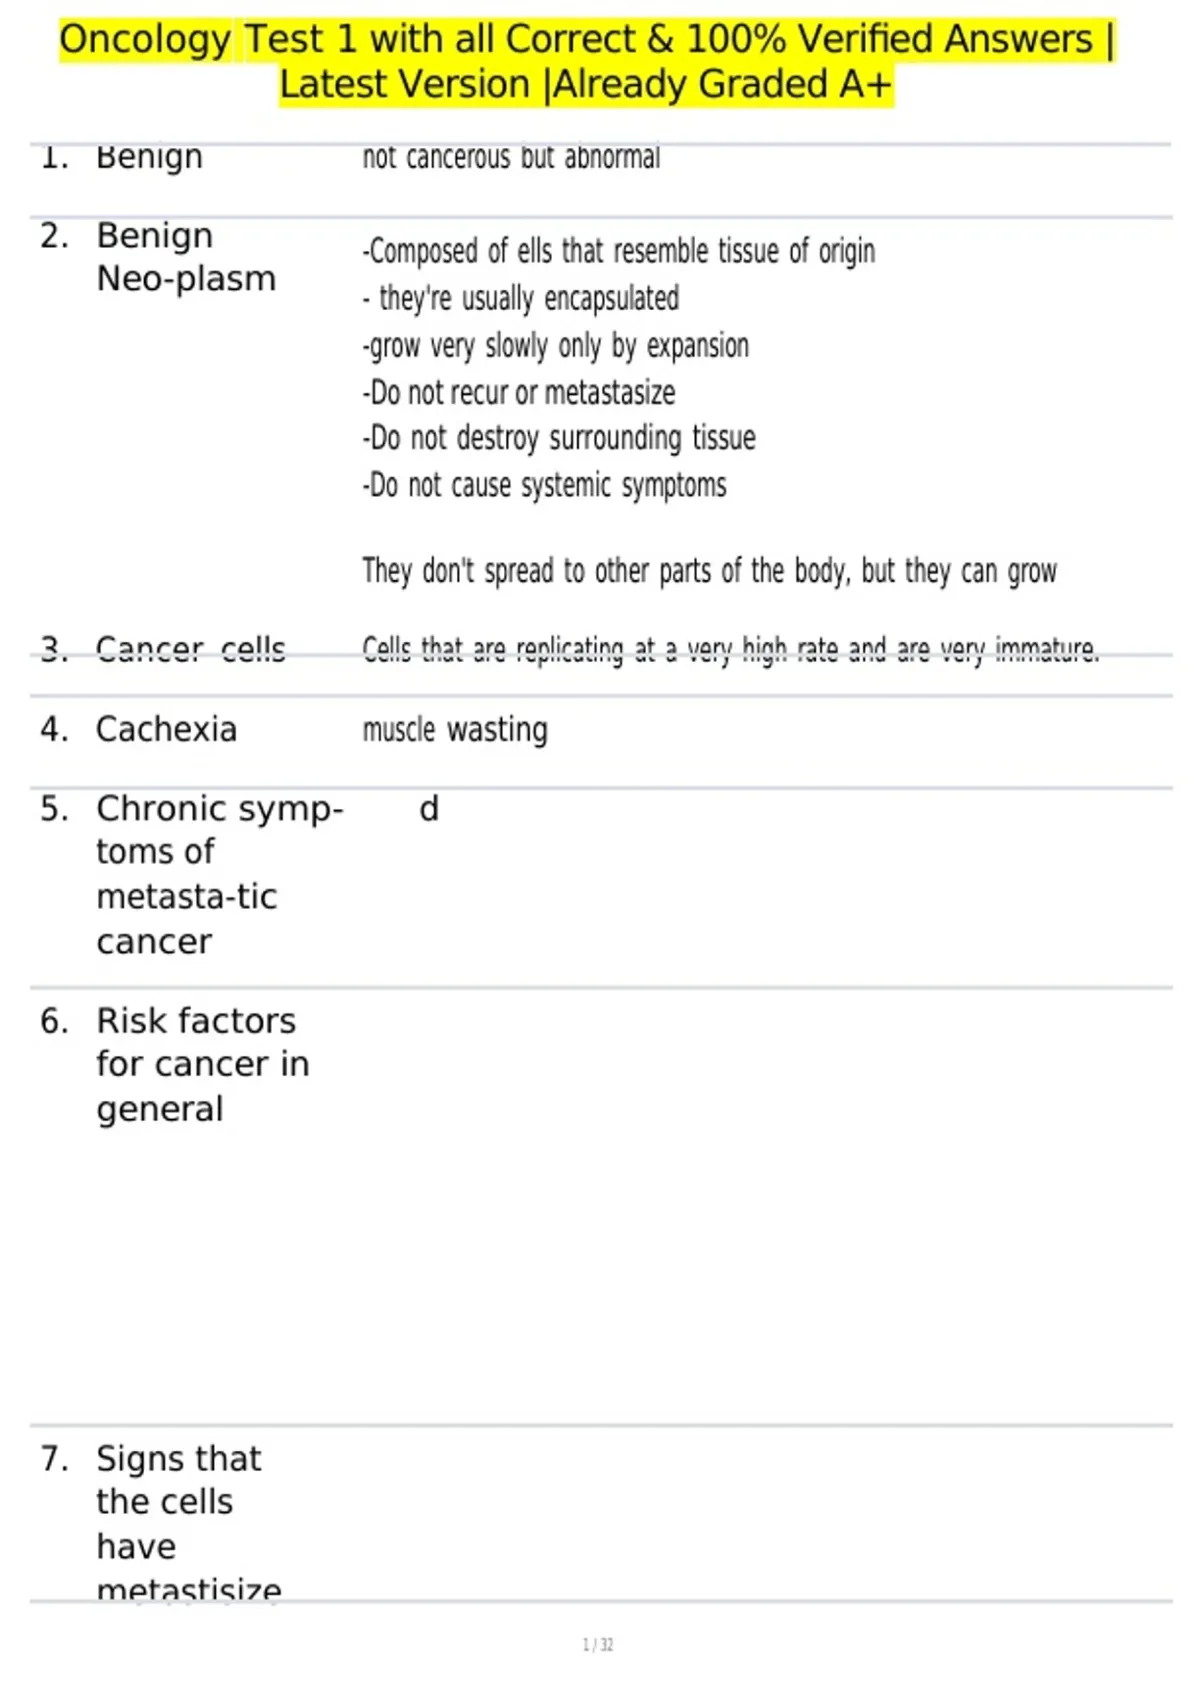Click the yellow highlighted document title
The image size is (1200, 1700).
pos(587,62)
